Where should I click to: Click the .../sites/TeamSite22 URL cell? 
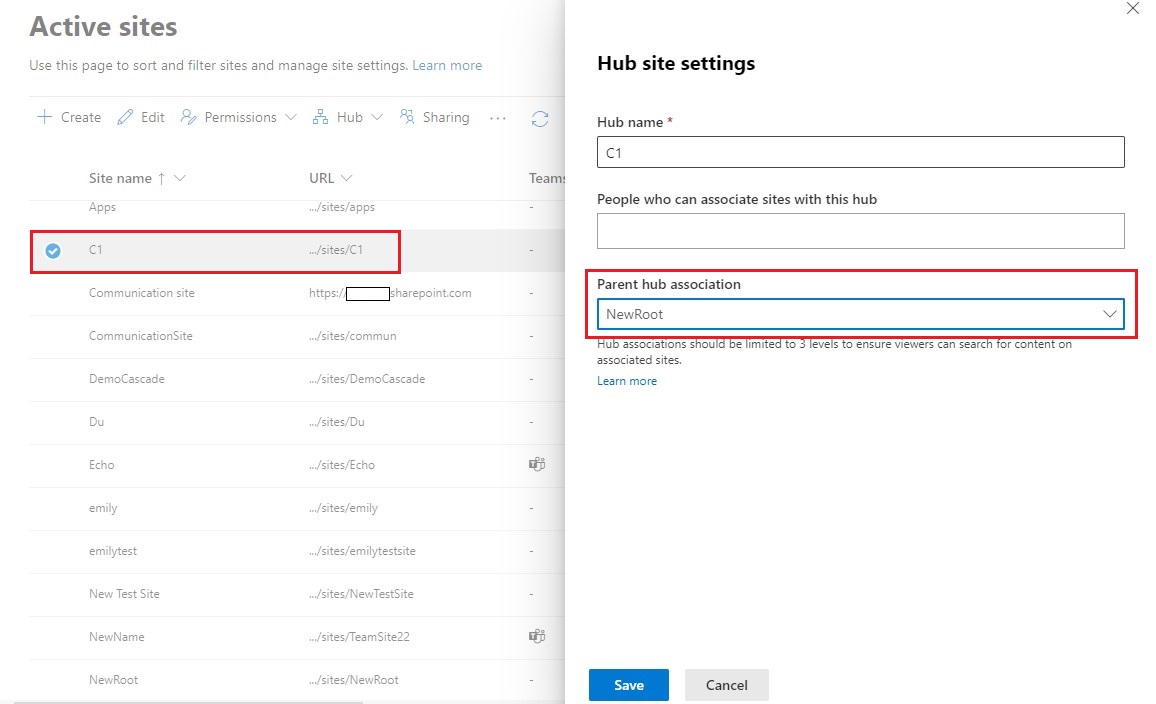(x=359, y=637)
